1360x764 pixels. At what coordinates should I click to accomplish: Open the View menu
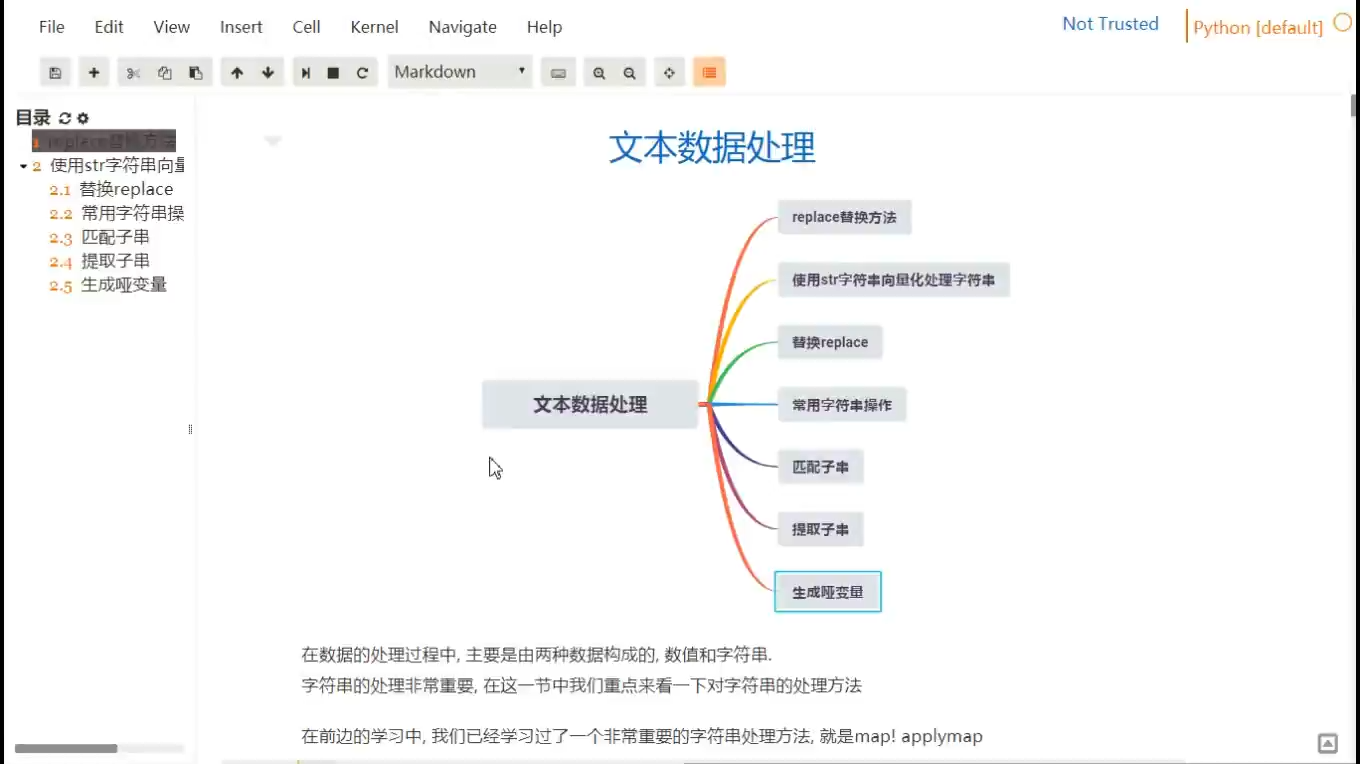tap(172, 27)
